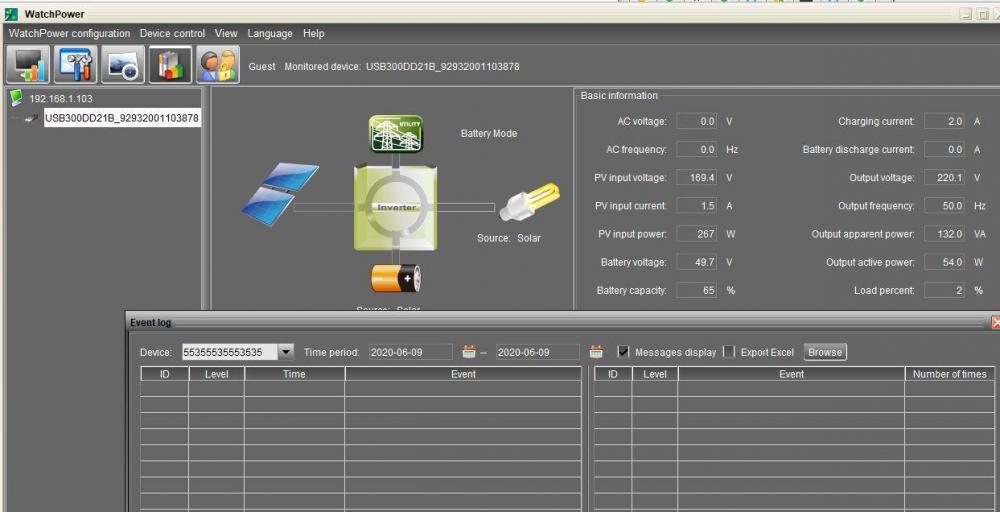Click the WatchPower title bar app icon

point(11,14)
